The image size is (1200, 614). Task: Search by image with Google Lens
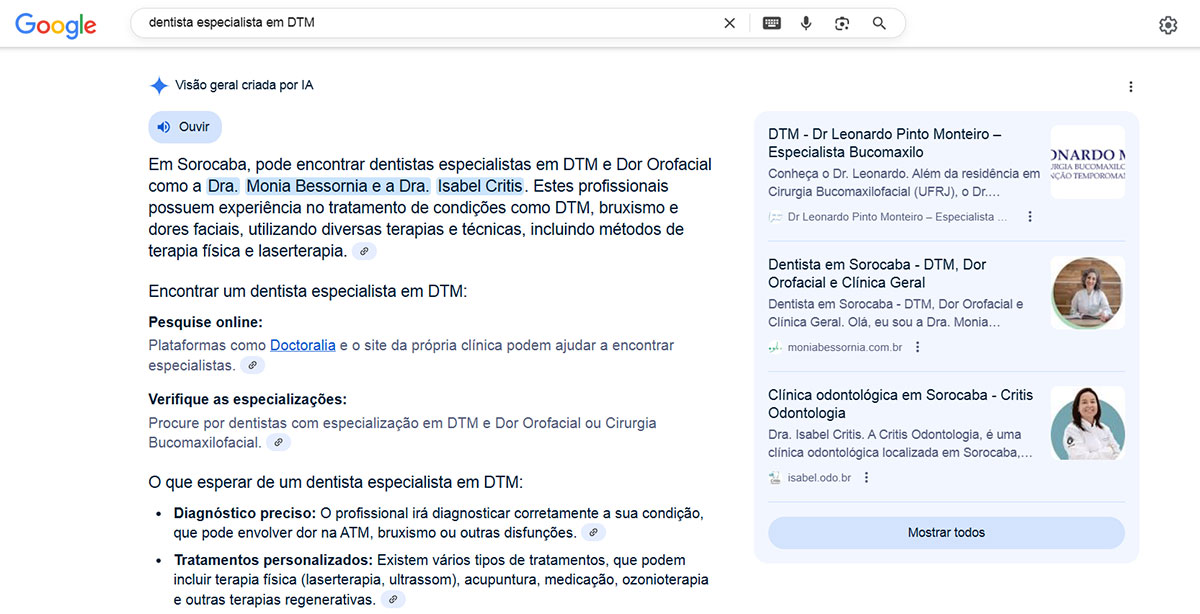pos(842,23)
